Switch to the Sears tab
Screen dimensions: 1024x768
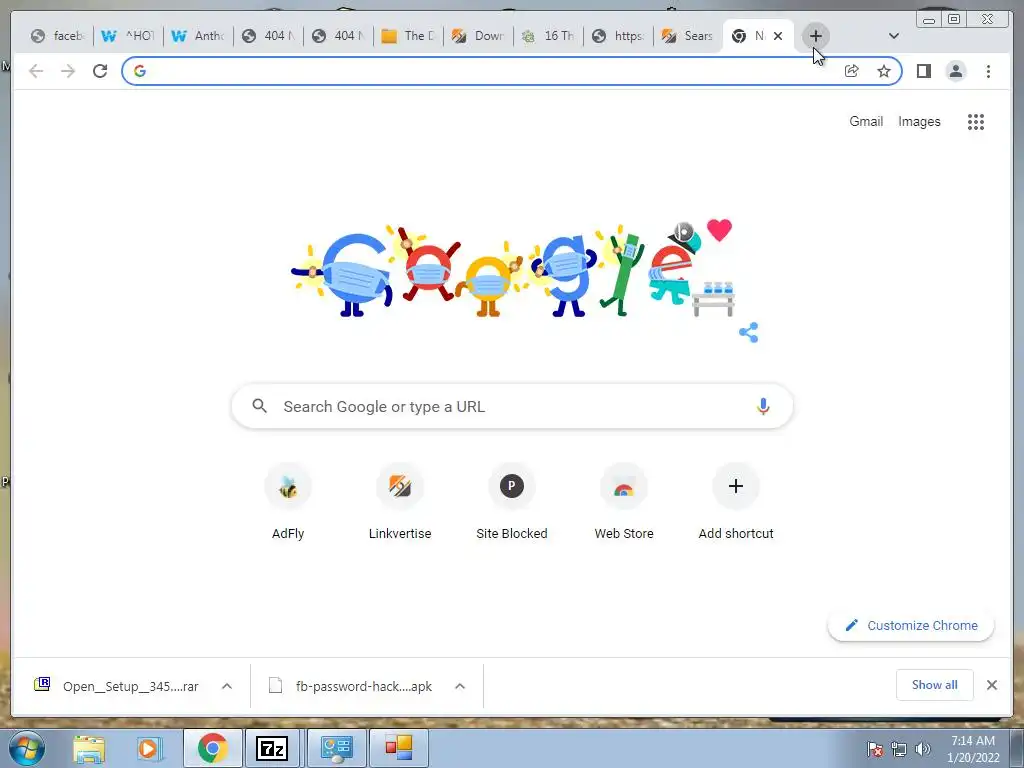click(688, 36)
